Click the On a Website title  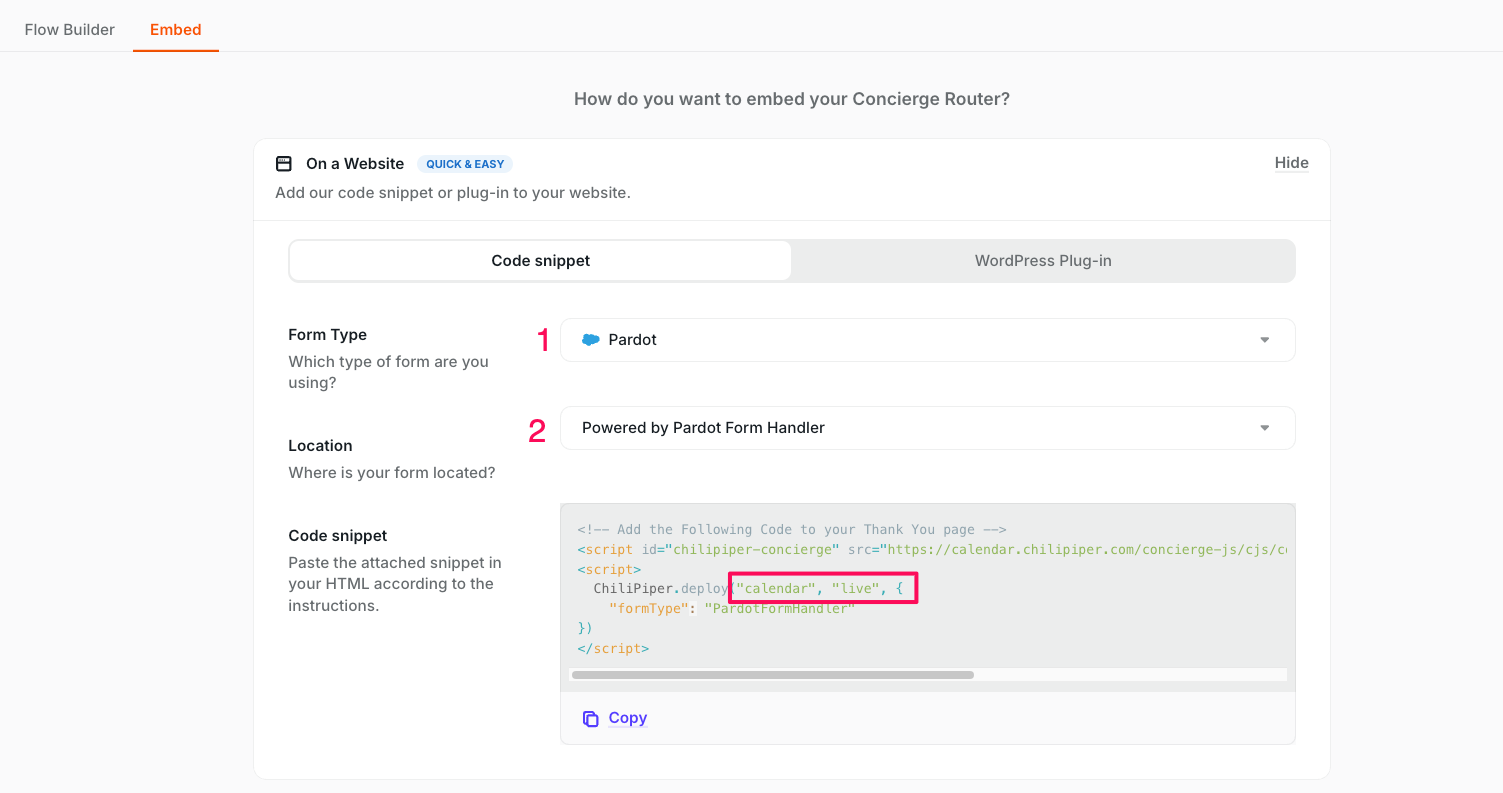(355, 164)
